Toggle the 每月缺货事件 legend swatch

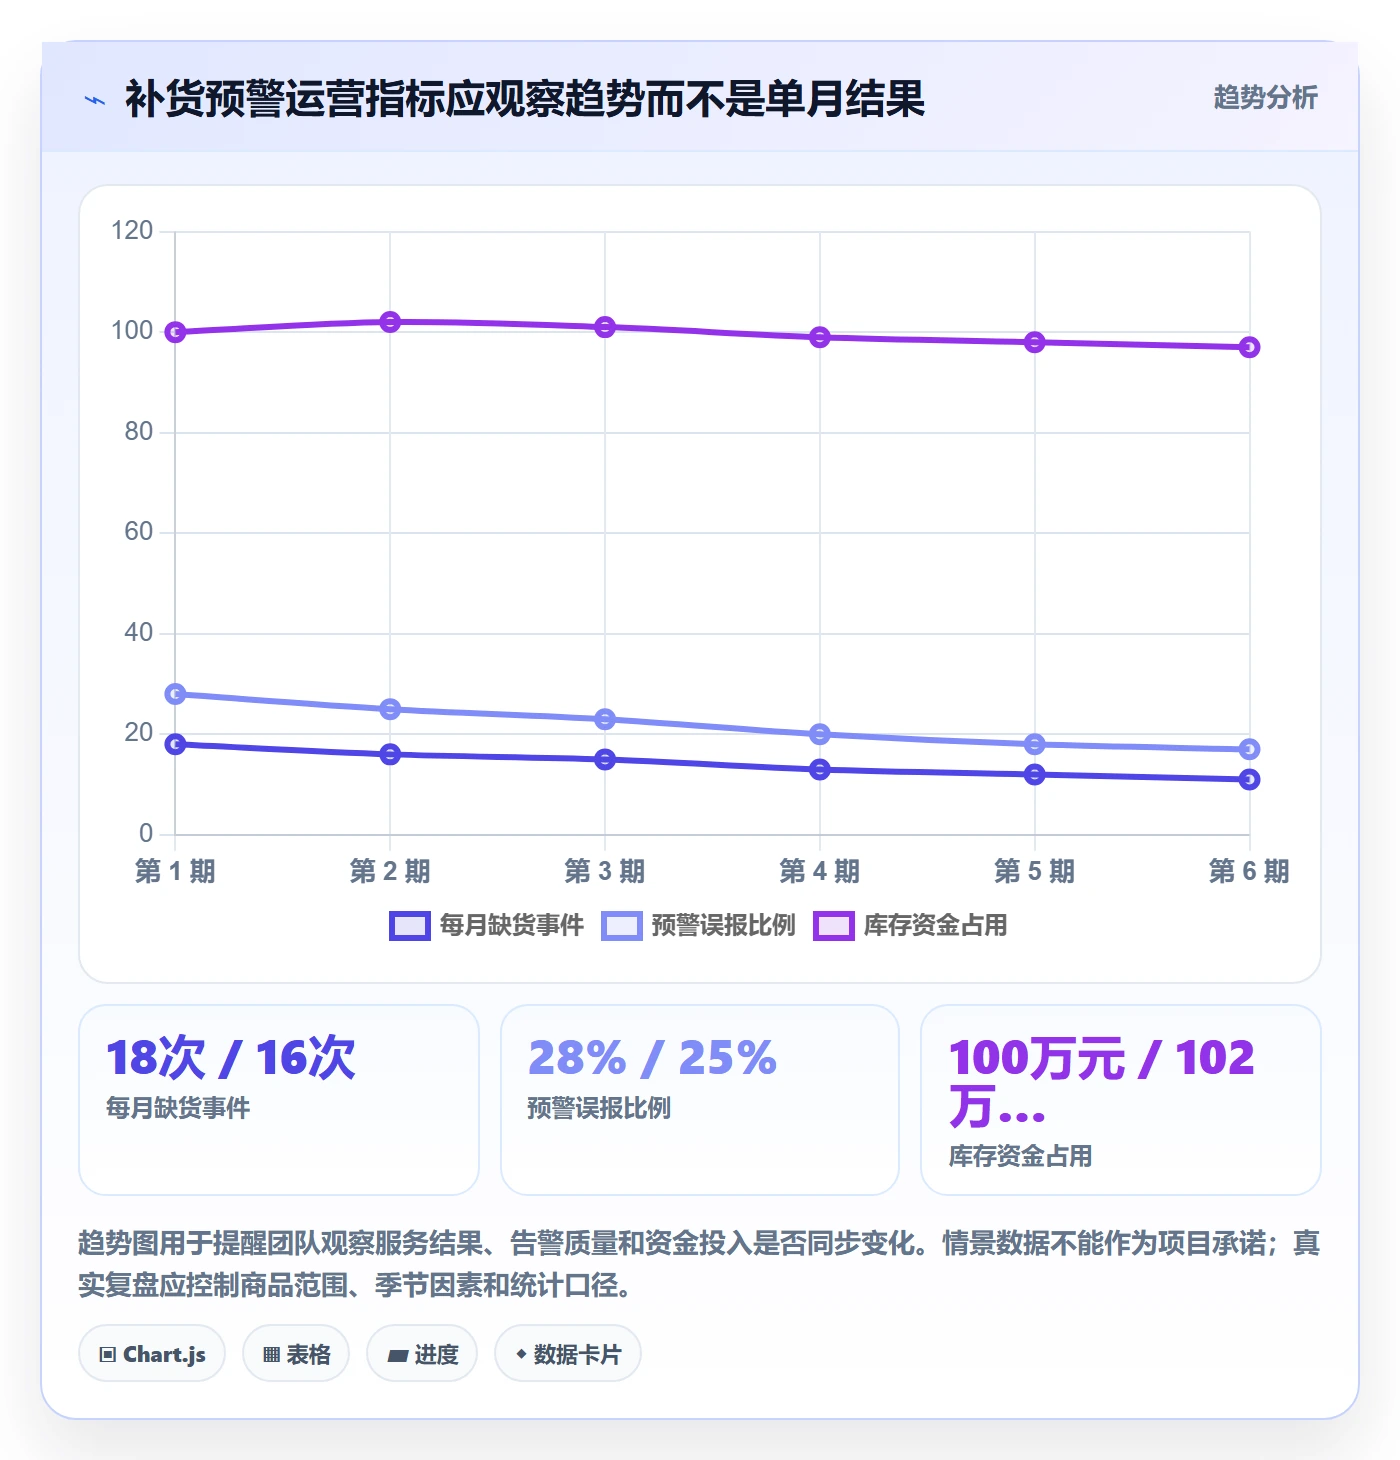409,926
